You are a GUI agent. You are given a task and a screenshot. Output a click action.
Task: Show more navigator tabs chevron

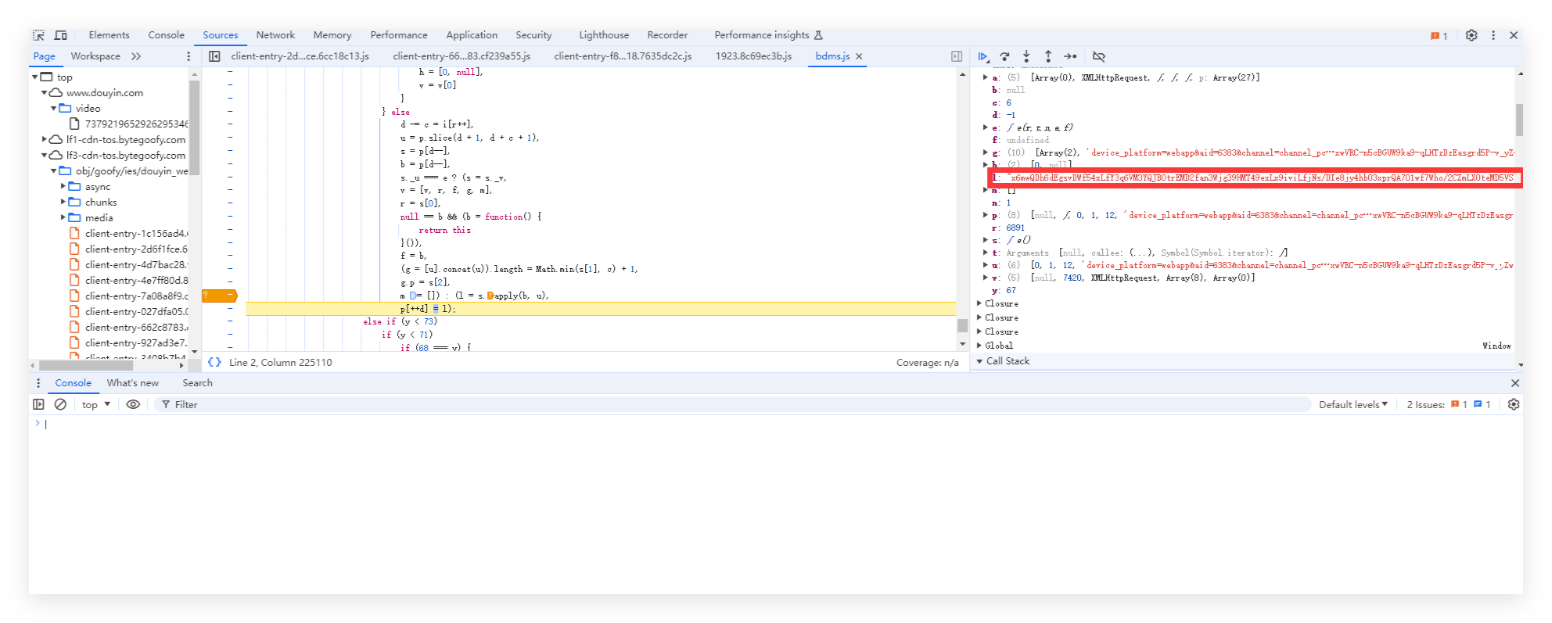point(136,57)
